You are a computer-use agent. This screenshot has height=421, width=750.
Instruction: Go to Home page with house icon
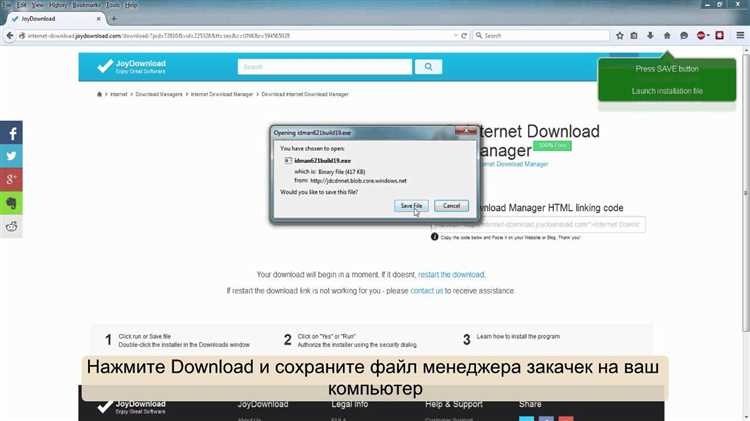(667, 36)
